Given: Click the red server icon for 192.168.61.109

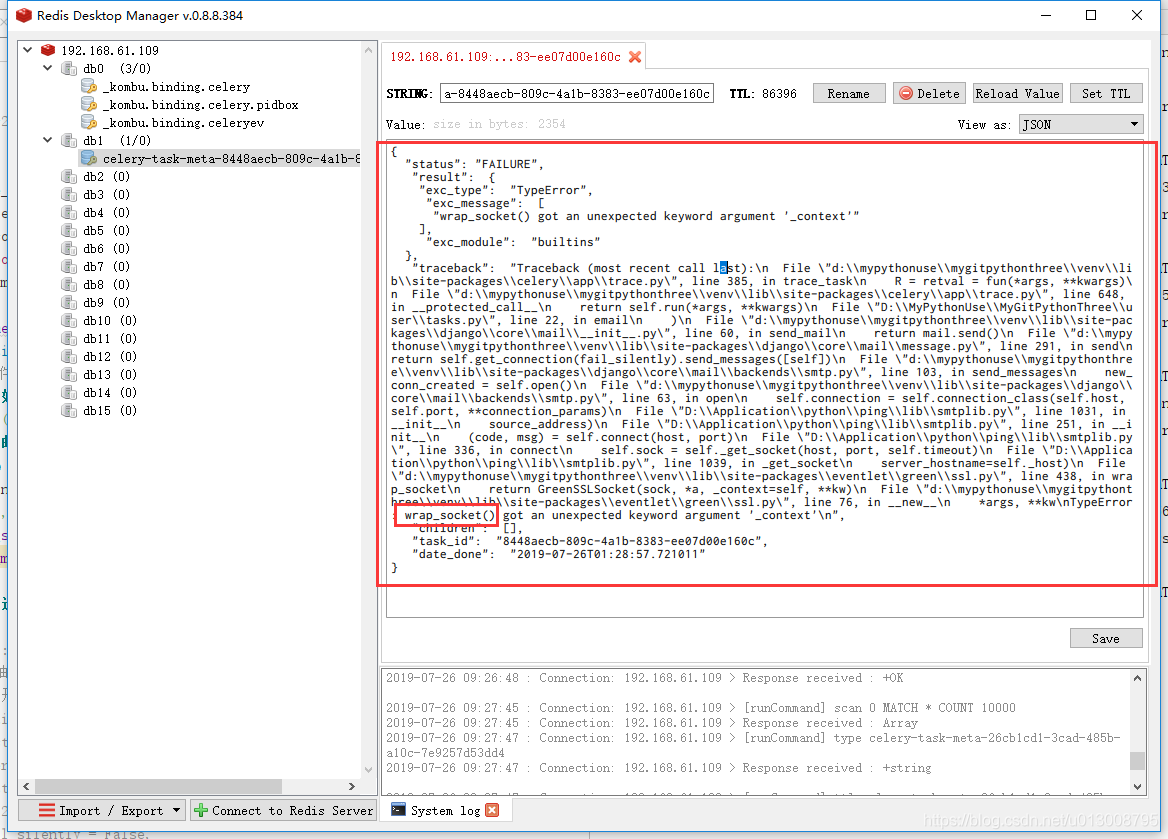Looking at the screenshot, I should tap(48, 50).
